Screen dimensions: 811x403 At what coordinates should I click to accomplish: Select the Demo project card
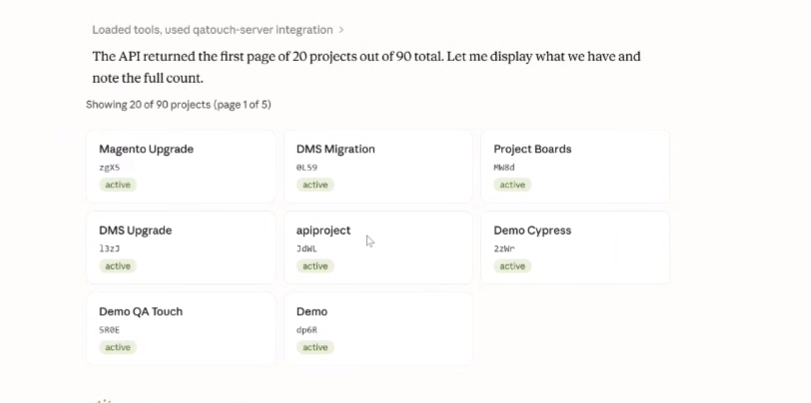click(378, 329)
